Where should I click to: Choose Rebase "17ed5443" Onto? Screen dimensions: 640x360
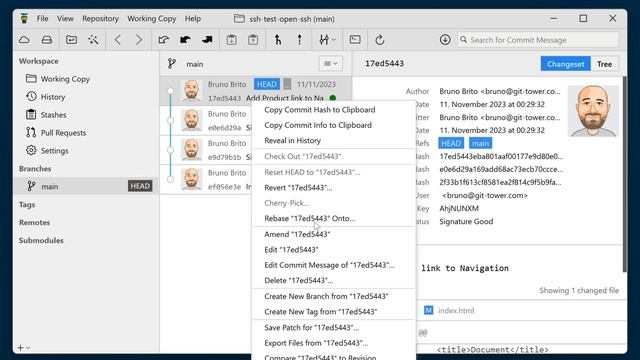(334, 218)
